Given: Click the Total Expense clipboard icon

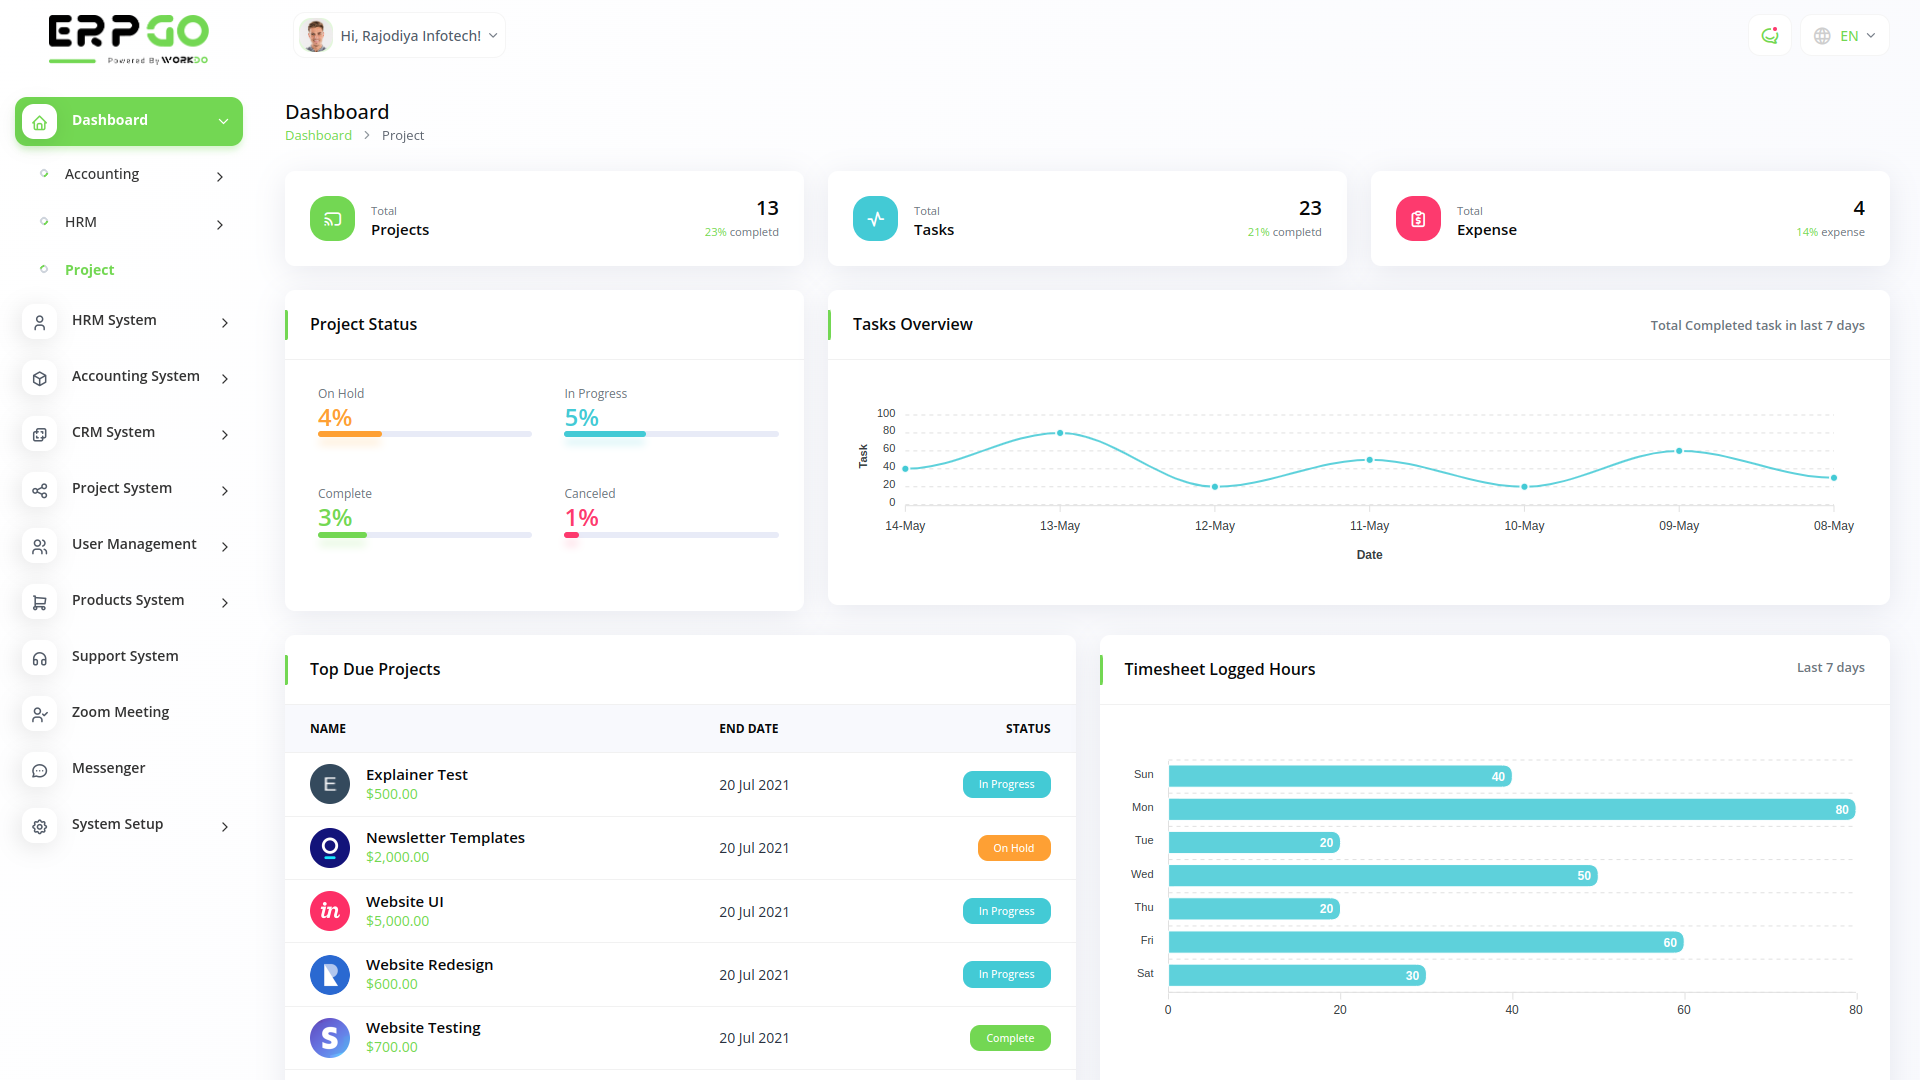Looking at the screenshot, I should pos(1418,219).
